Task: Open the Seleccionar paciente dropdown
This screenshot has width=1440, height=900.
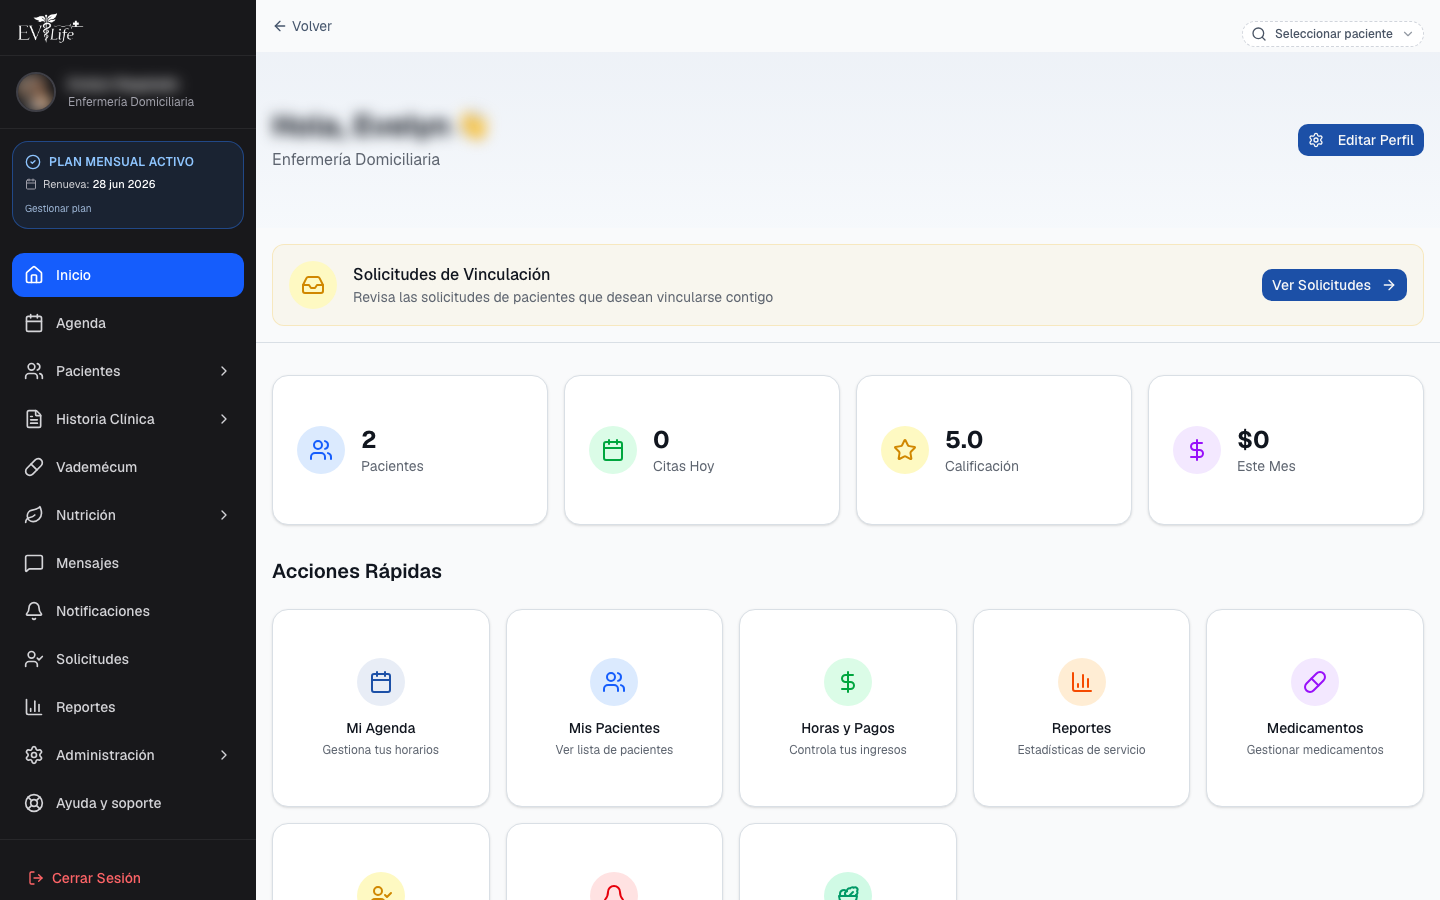Action: [x=1332, y=34]
